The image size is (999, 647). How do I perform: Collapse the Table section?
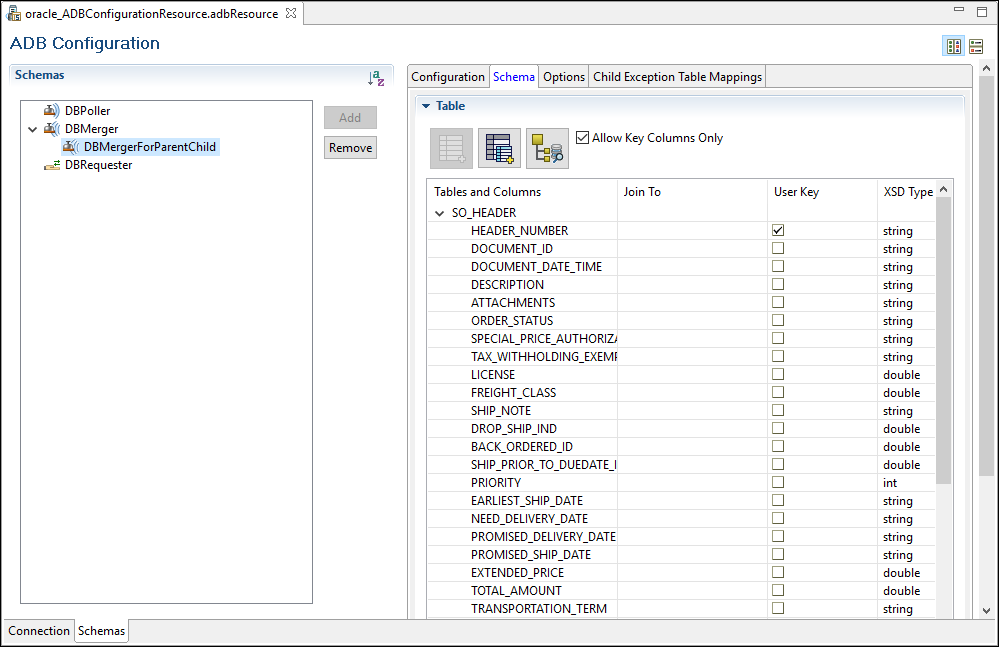425,106
